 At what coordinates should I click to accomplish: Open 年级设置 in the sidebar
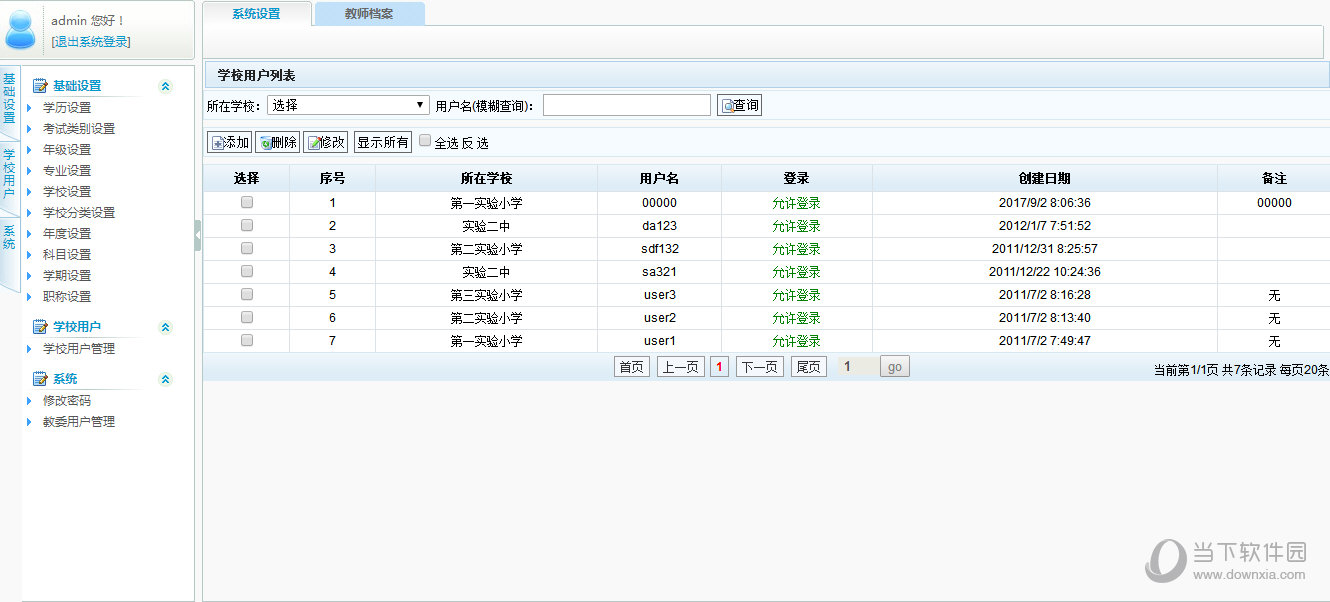(67, 150)
